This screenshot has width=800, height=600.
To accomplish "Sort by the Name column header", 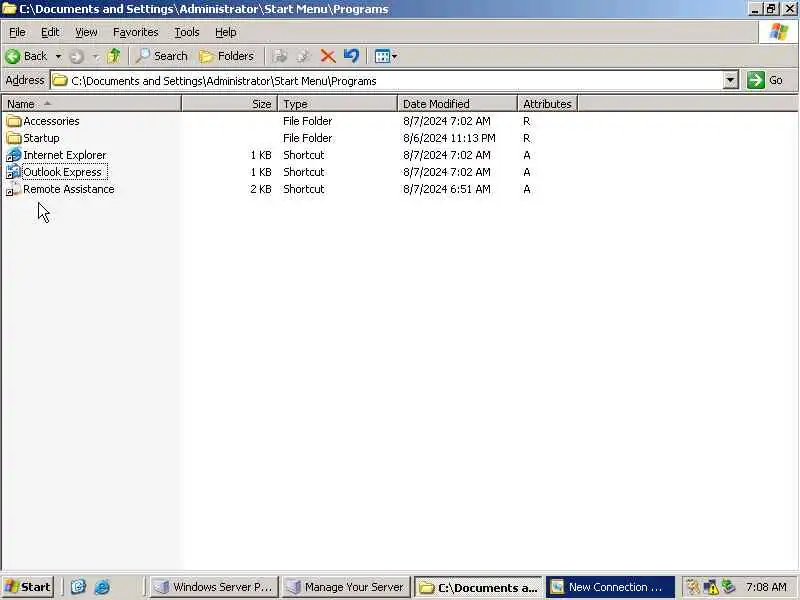I will point(91,104).
